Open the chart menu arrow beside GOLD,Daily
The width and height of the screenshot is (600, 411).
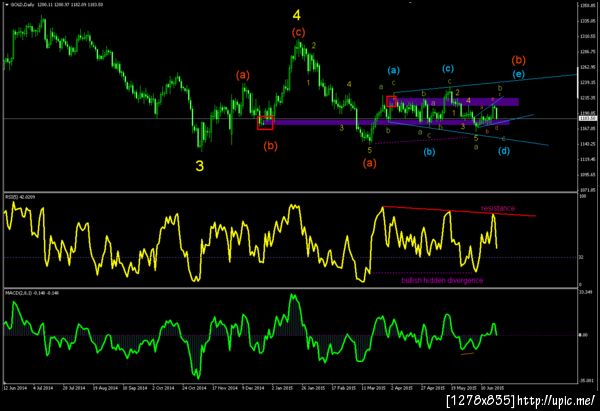(x=7, y=5)
